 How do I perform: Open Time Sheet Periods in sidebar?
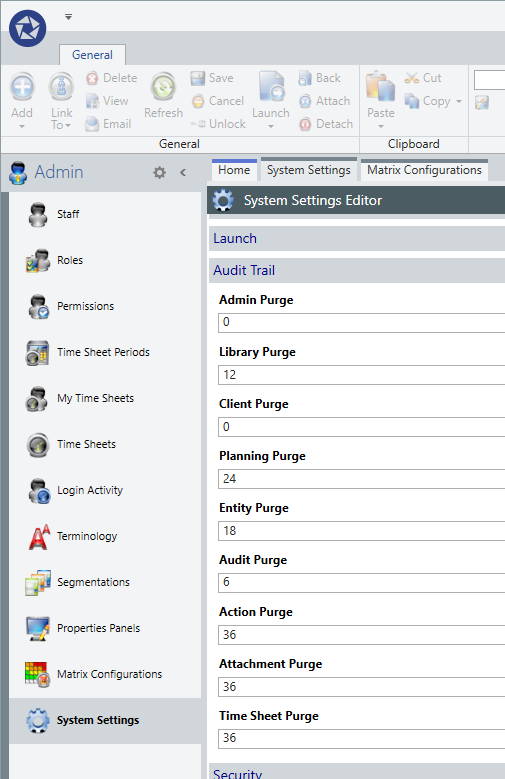(x=105, y=352)
